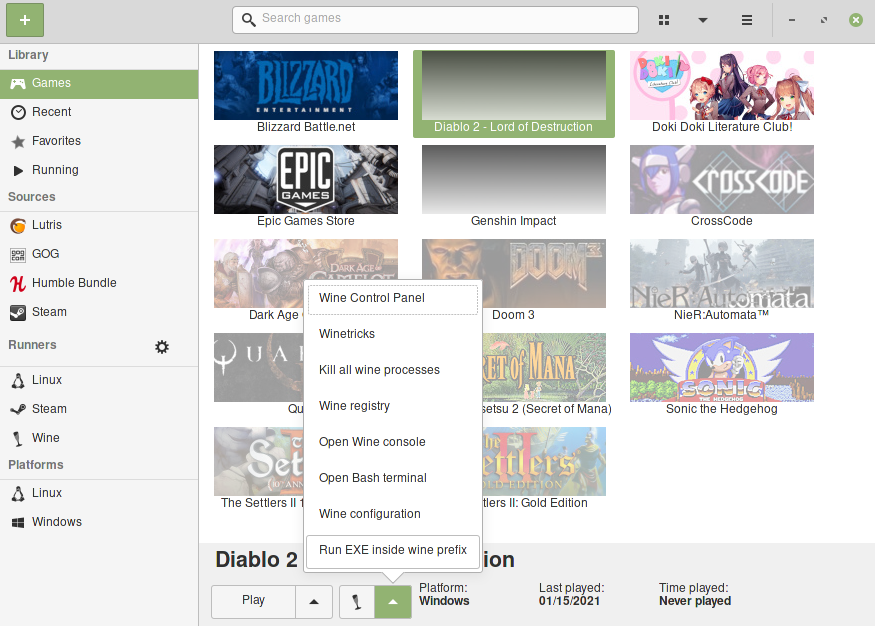Click the GOG logo icon
Image resolution: width=875 pixels, height=626 pixels.
point(18,255)
